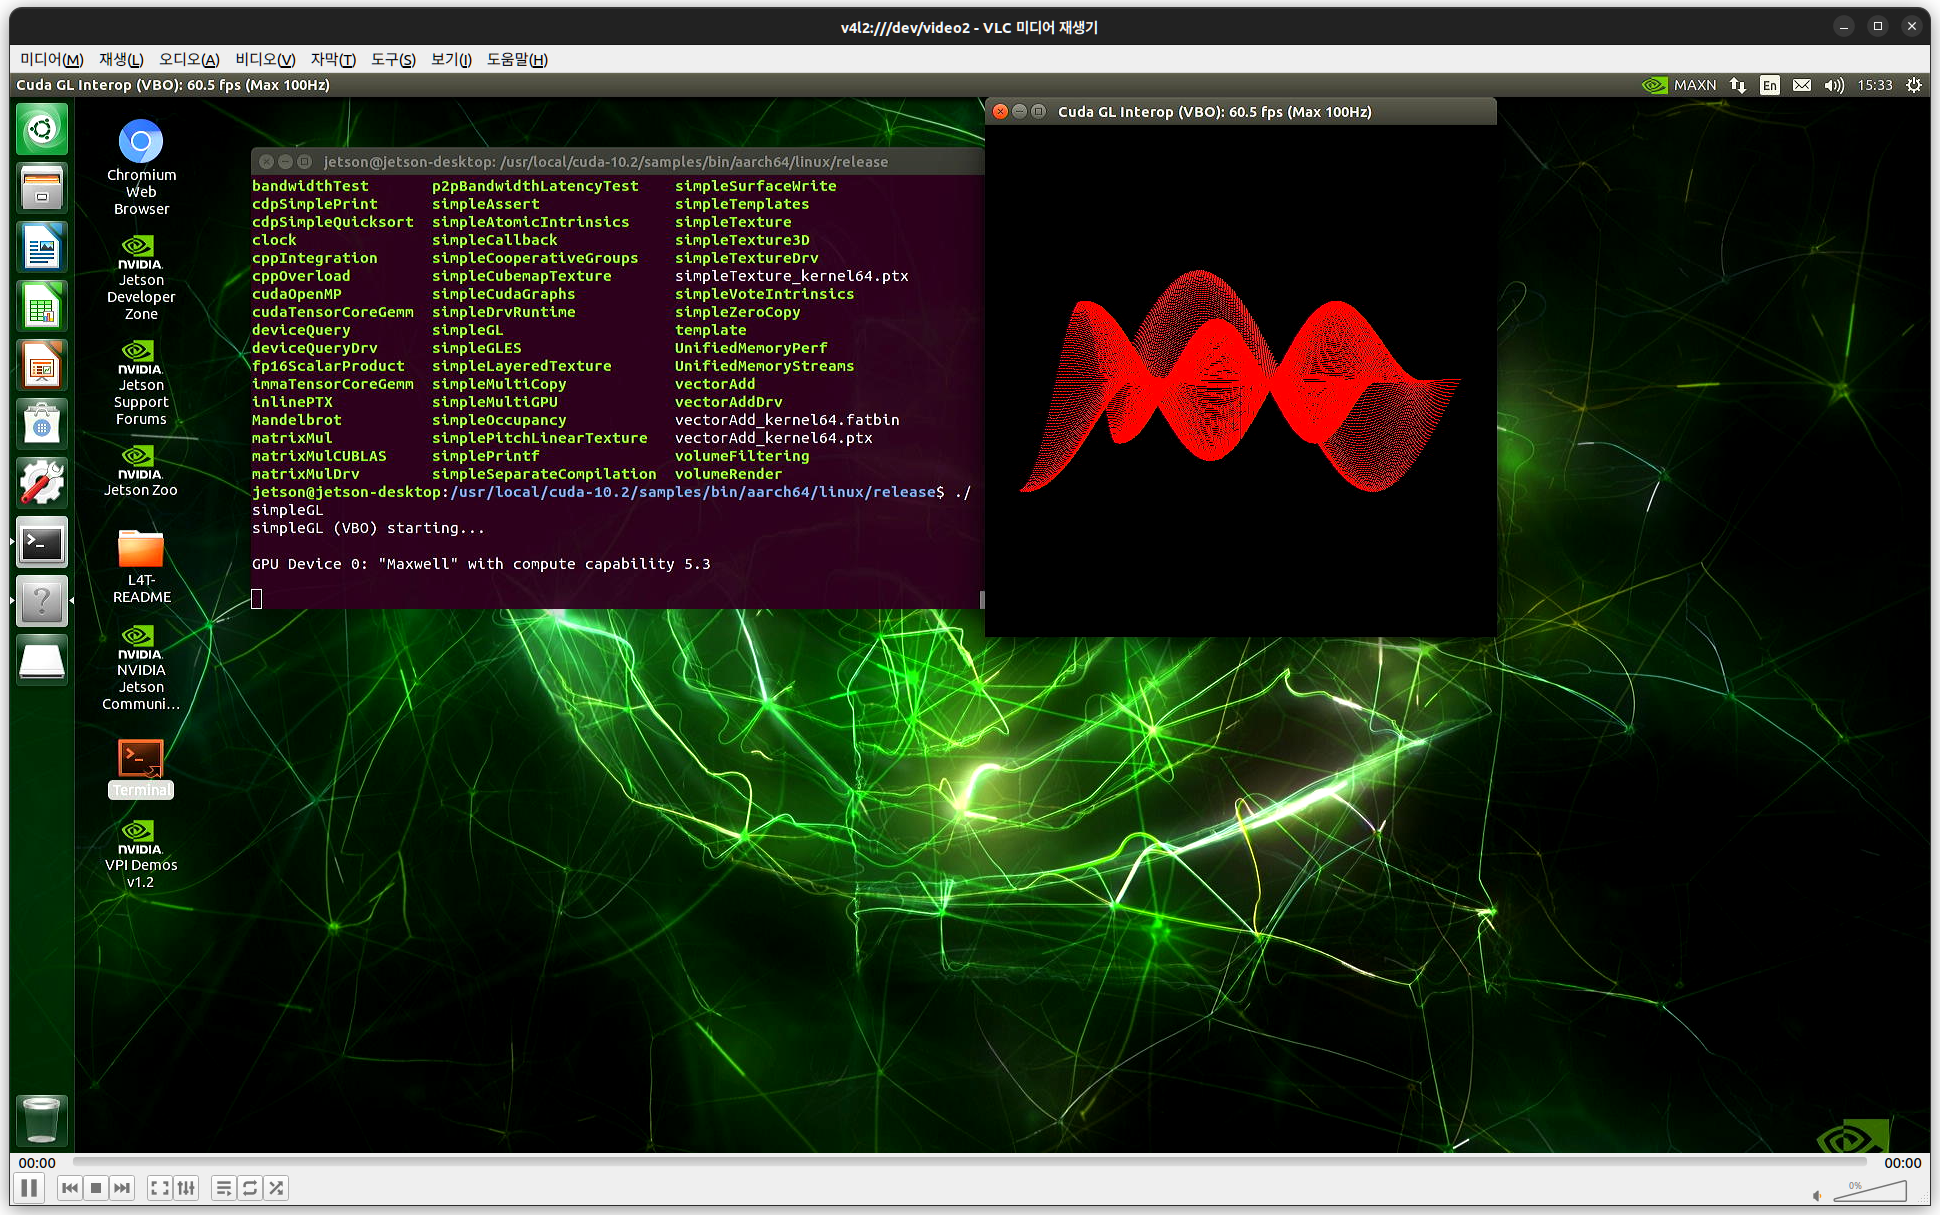The image size is (1940, 1215).
Task: Open the 미디어(M) menu
Action: pos(52,59)
